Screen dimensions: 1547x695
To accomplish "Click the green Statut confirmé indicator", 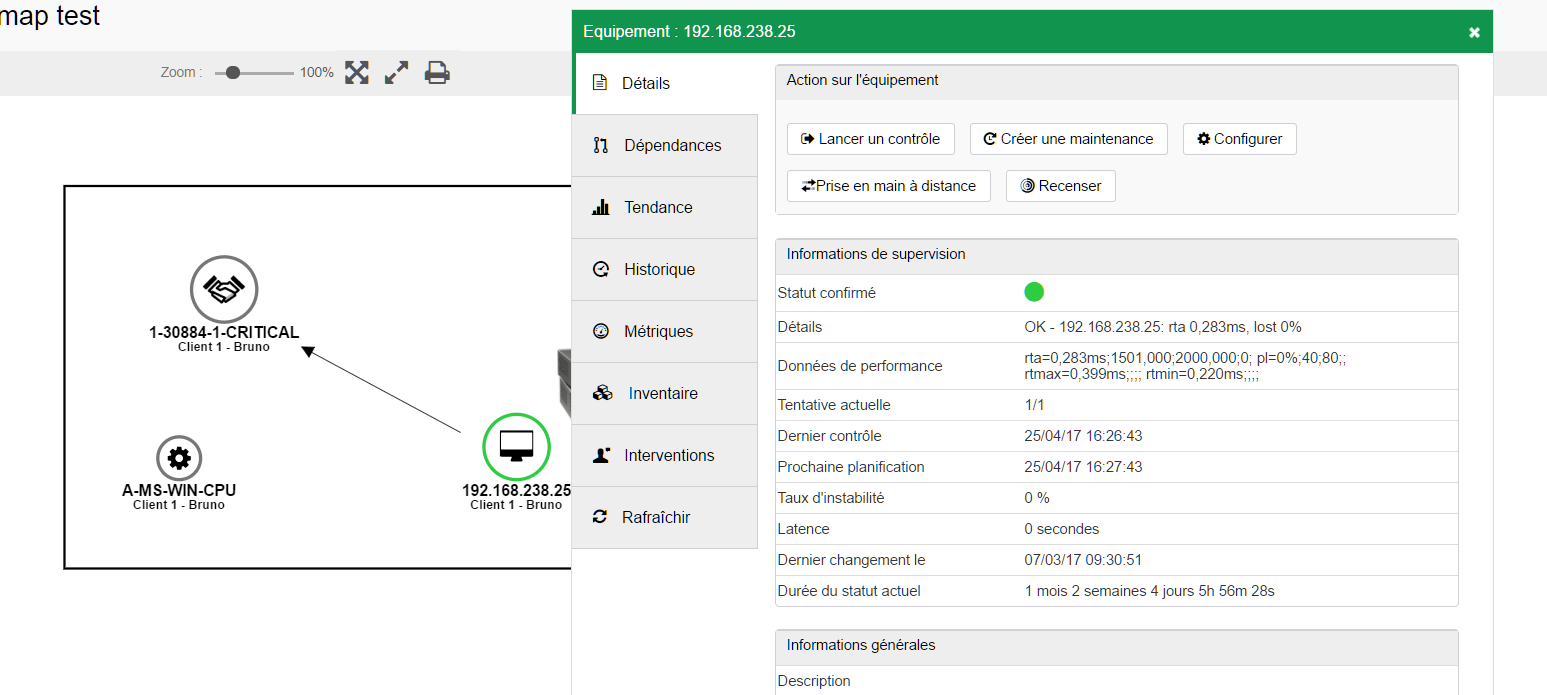I will 1034,292.
